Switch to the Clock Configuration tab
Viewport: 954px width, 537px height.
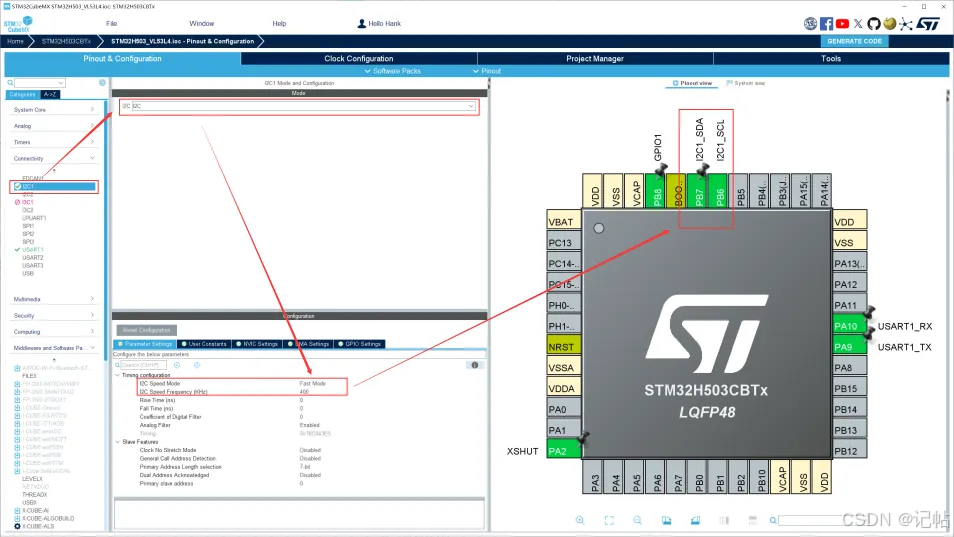(x=358, y=59)
